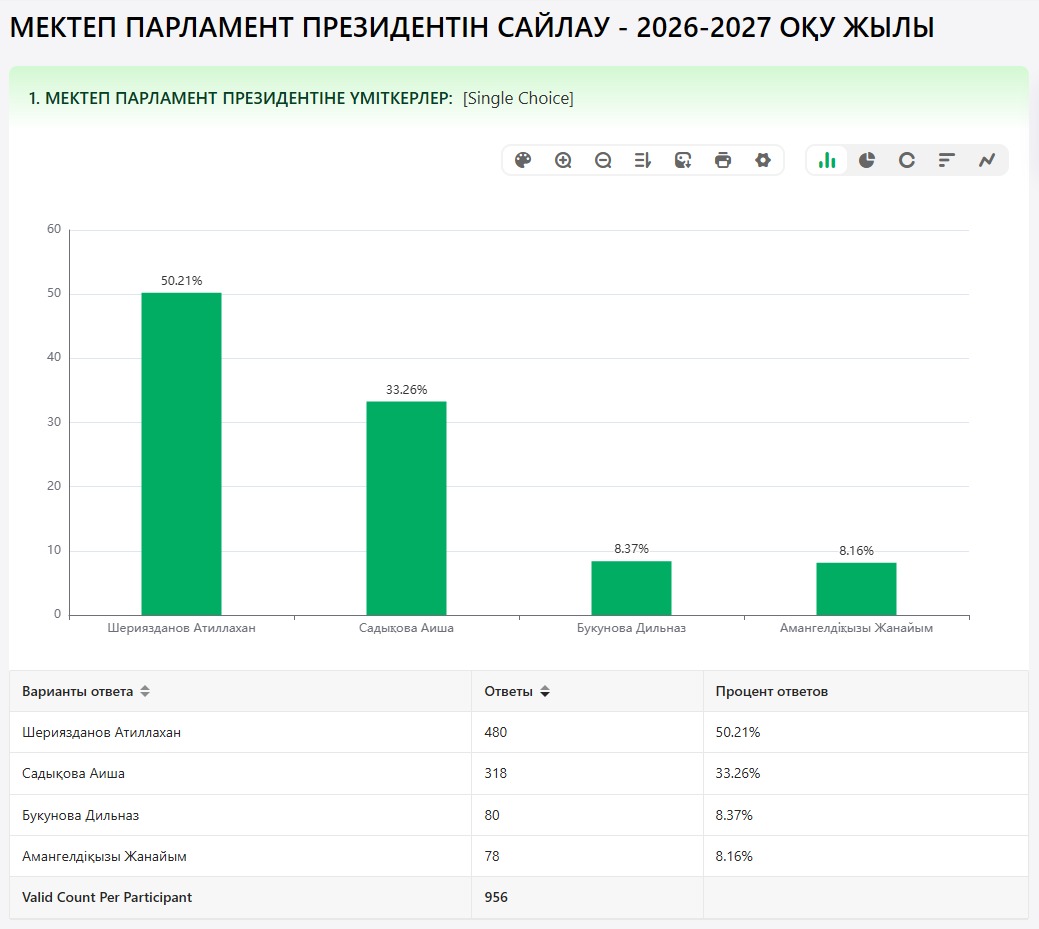The image size is (1039, 929).
Task: Select the Букунова Дильназ bar
Action: coord(631,588)
